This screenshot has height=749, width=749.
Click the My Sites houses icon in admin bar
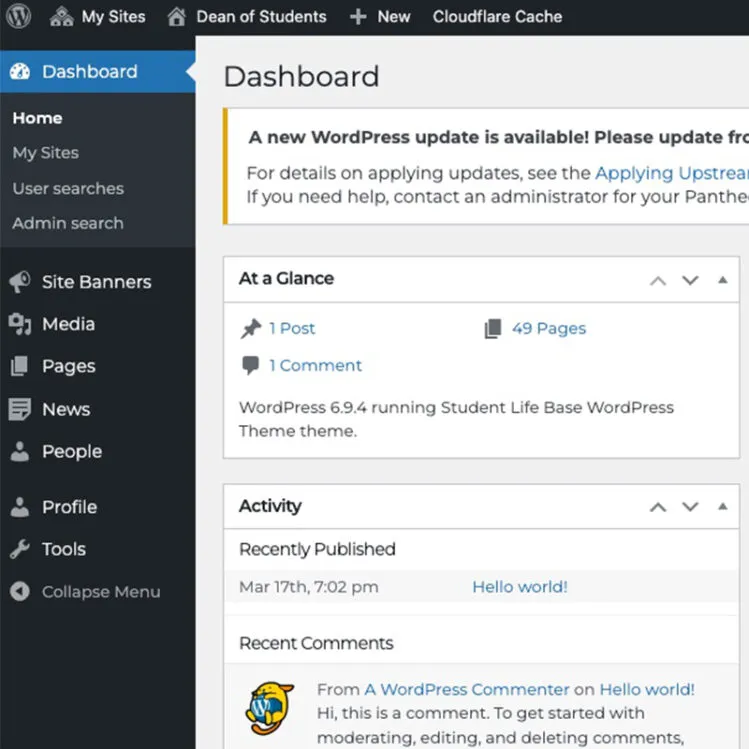[x=62, y=17]
